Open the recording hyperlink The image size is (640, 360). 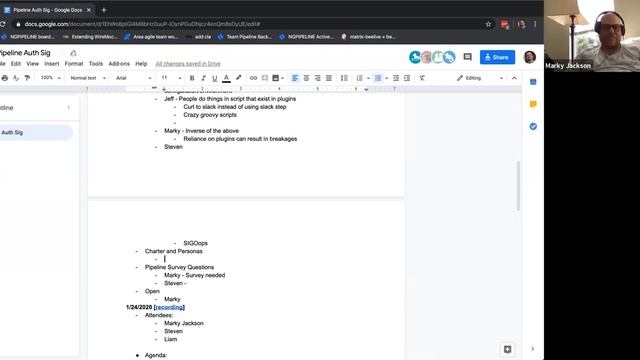[169, 307]
